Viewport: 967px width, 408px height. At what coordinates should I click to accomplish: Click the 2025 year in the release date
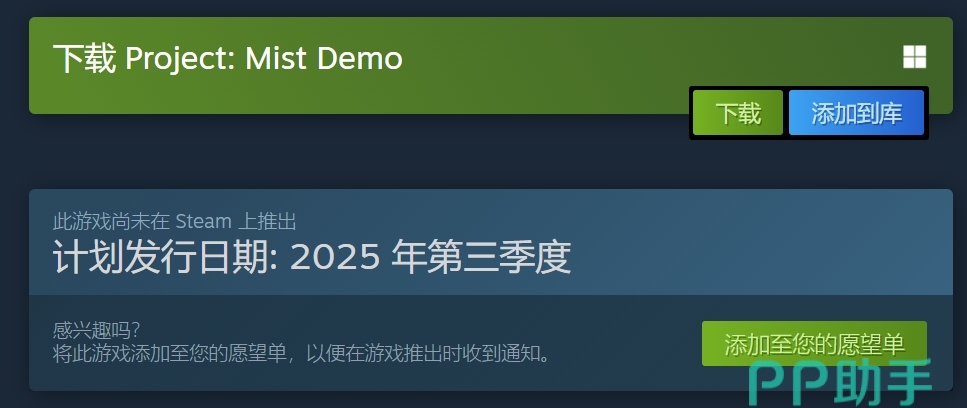click(335, 258)
